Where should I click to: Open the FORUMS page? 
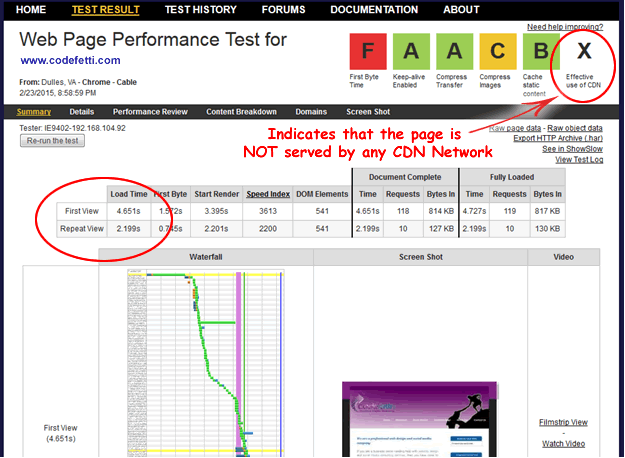[x=283, y=10]
